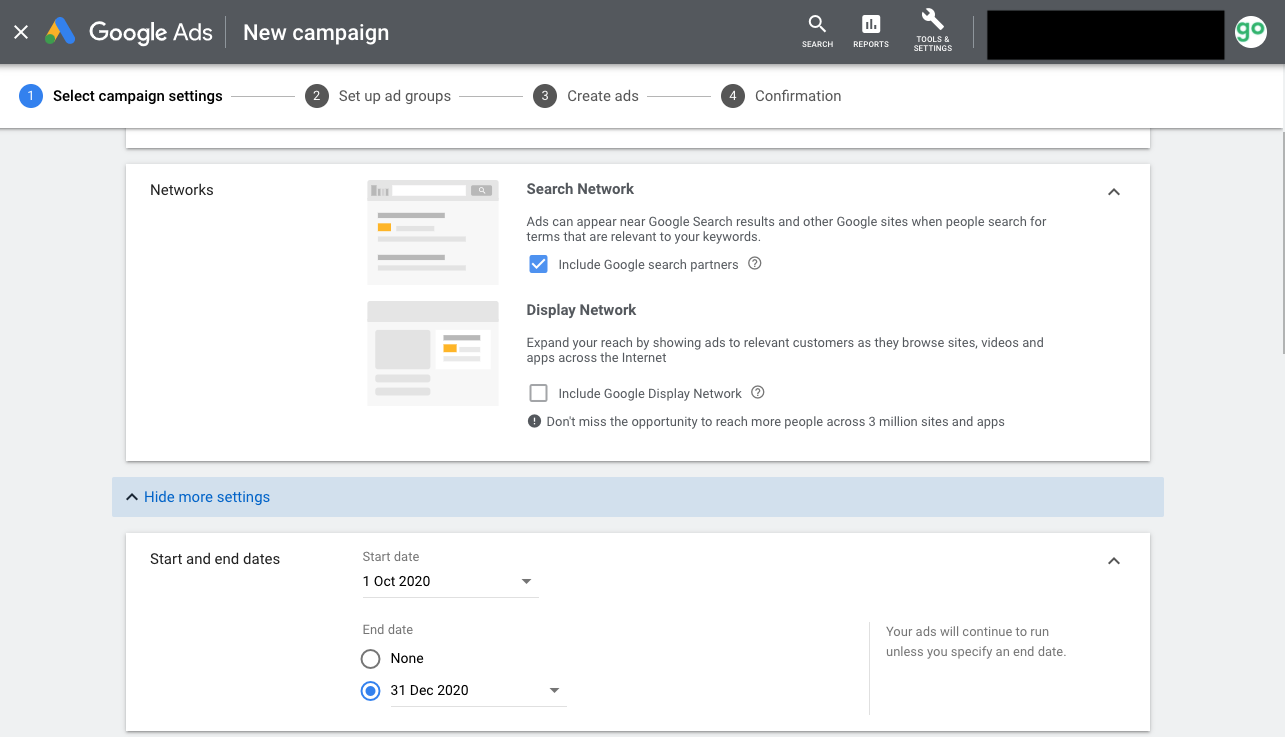Collapse the Start and end dates section
The image size is (1285, 737).
pos(1113,561)
